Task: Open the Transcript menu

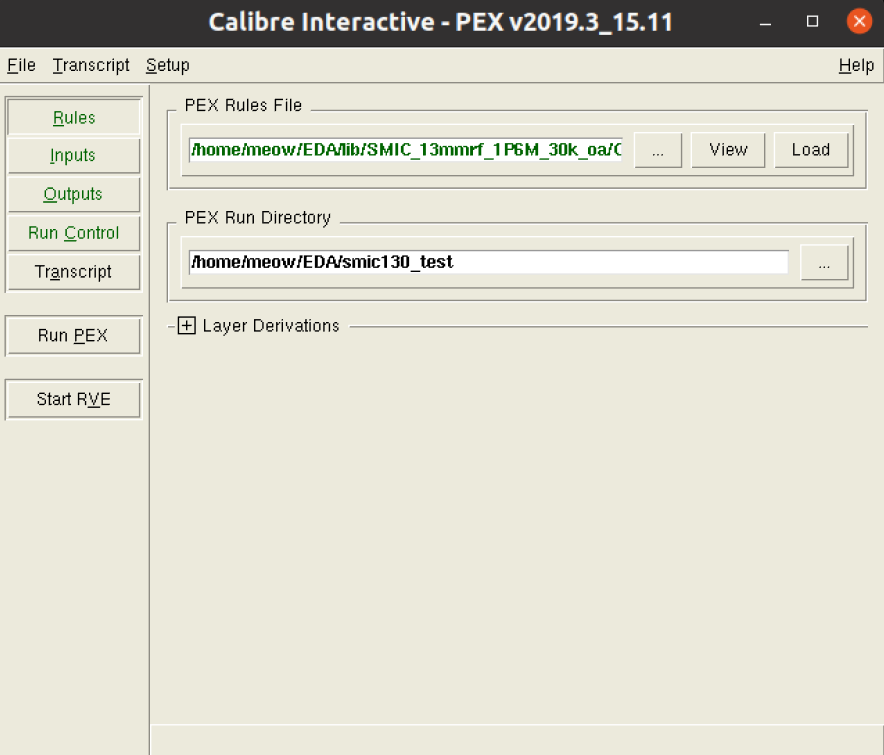Action: pyautogui.click(x=90, y=65)
